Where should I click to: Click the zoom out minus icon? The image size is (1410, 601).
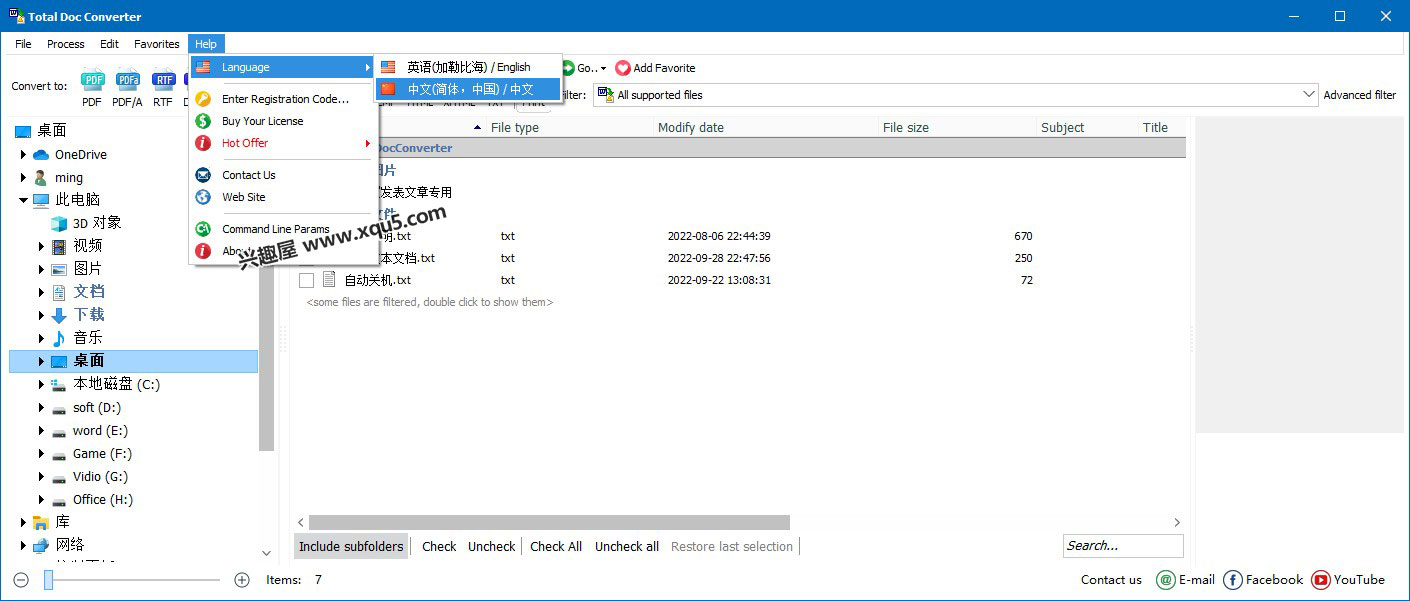[x=21, y=580]
